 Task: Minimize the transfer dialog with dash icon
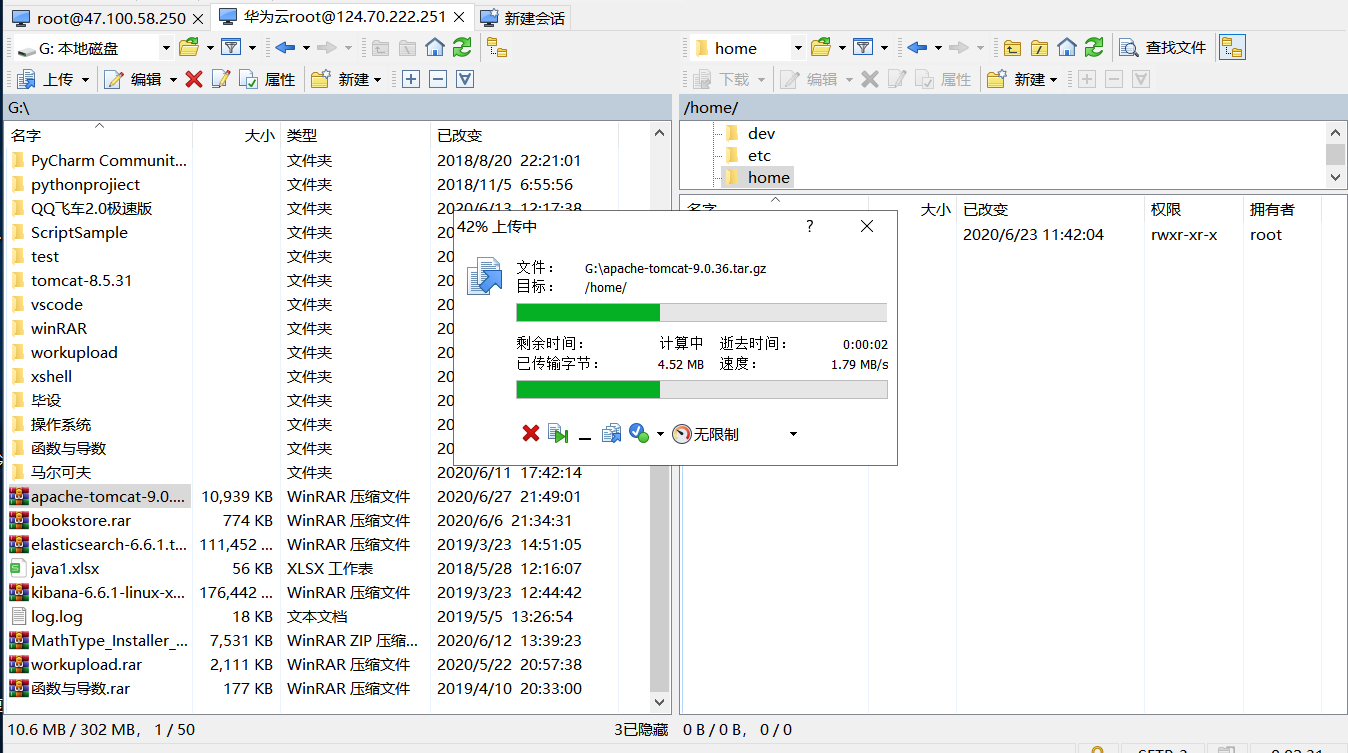585,438
